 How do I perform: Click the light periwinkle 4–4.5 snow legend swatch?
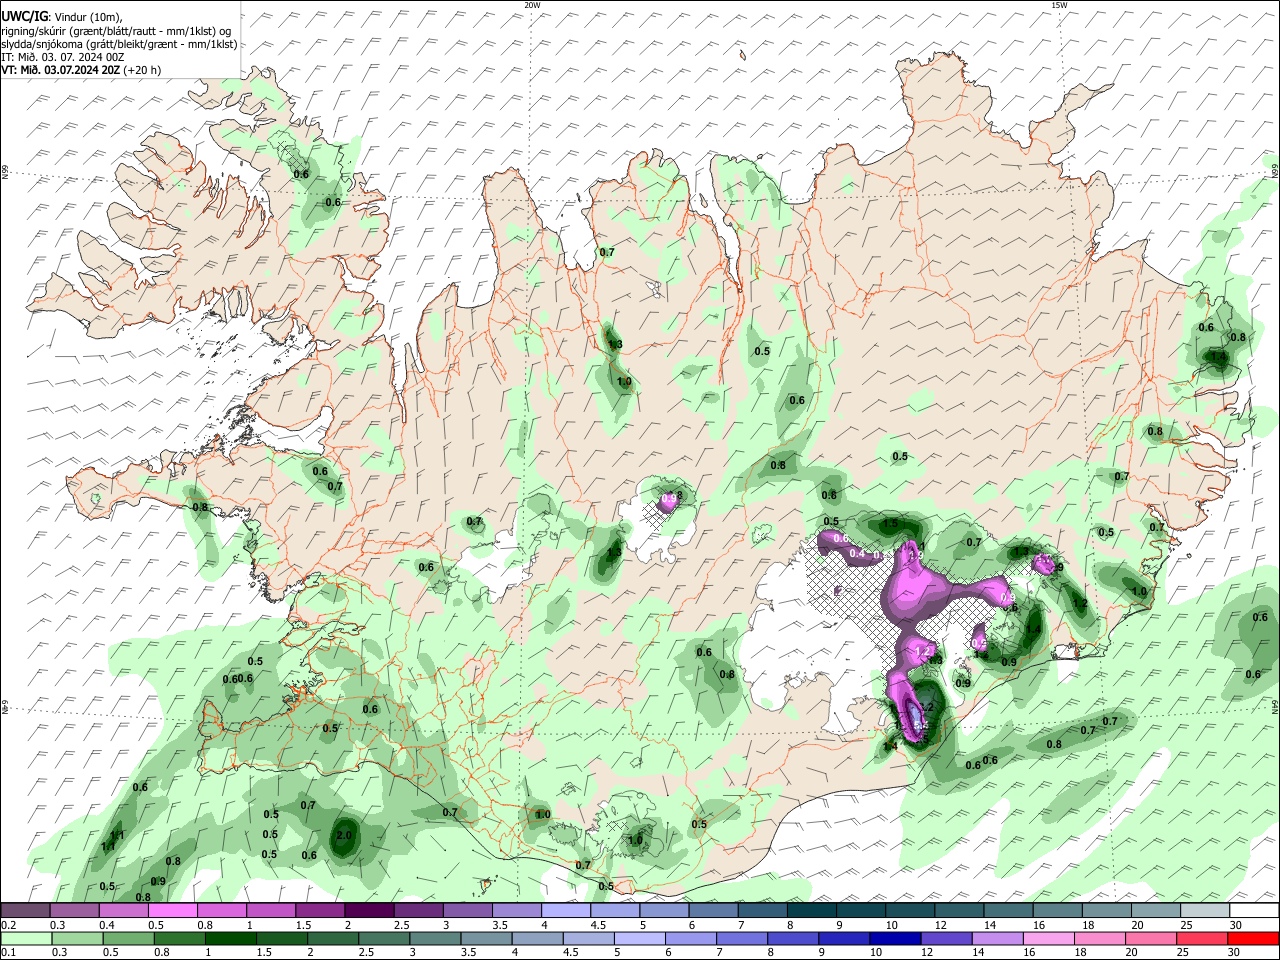tap(566, 910)
